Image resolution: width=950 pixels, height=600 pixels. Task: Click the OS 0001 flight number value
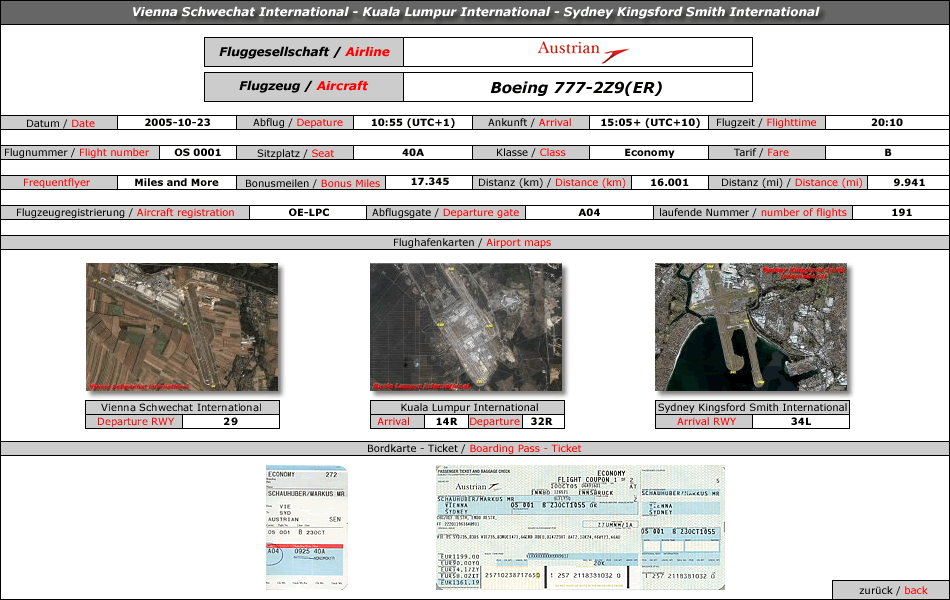(x=197, y=153)
